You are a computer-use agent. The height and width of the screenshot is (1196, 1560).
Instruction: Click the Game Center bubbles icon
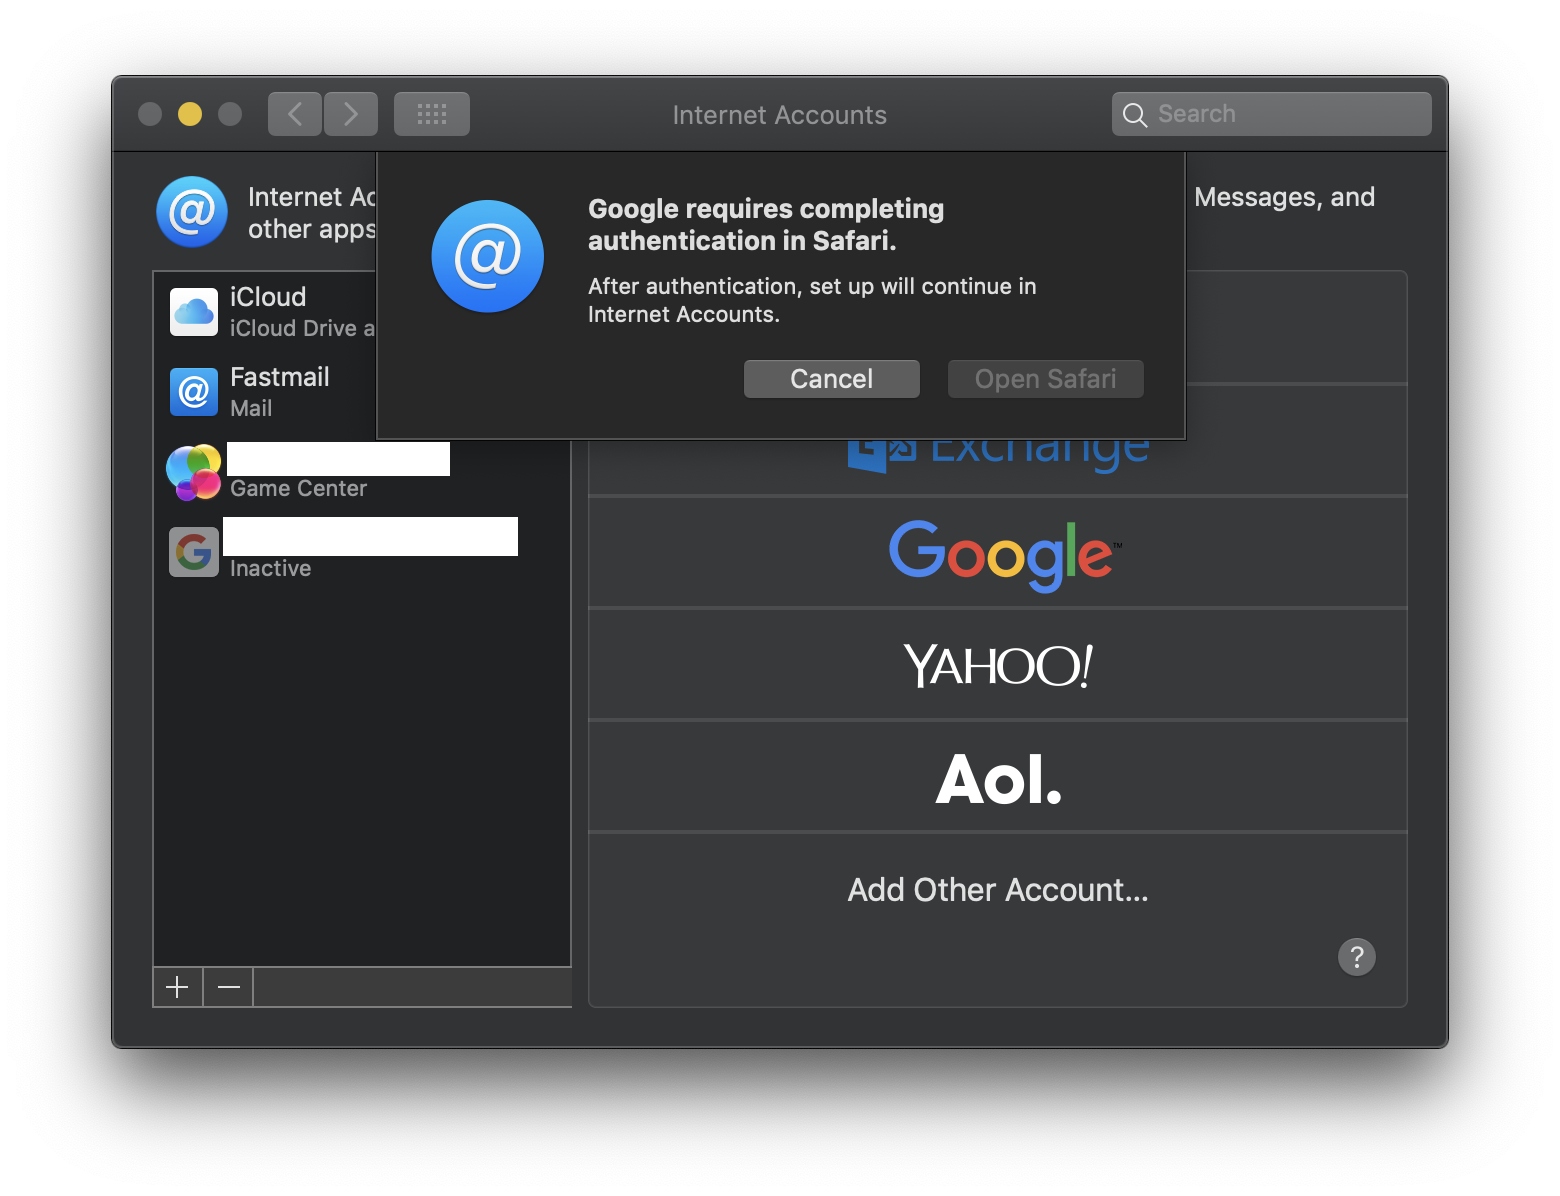(193, 472)
